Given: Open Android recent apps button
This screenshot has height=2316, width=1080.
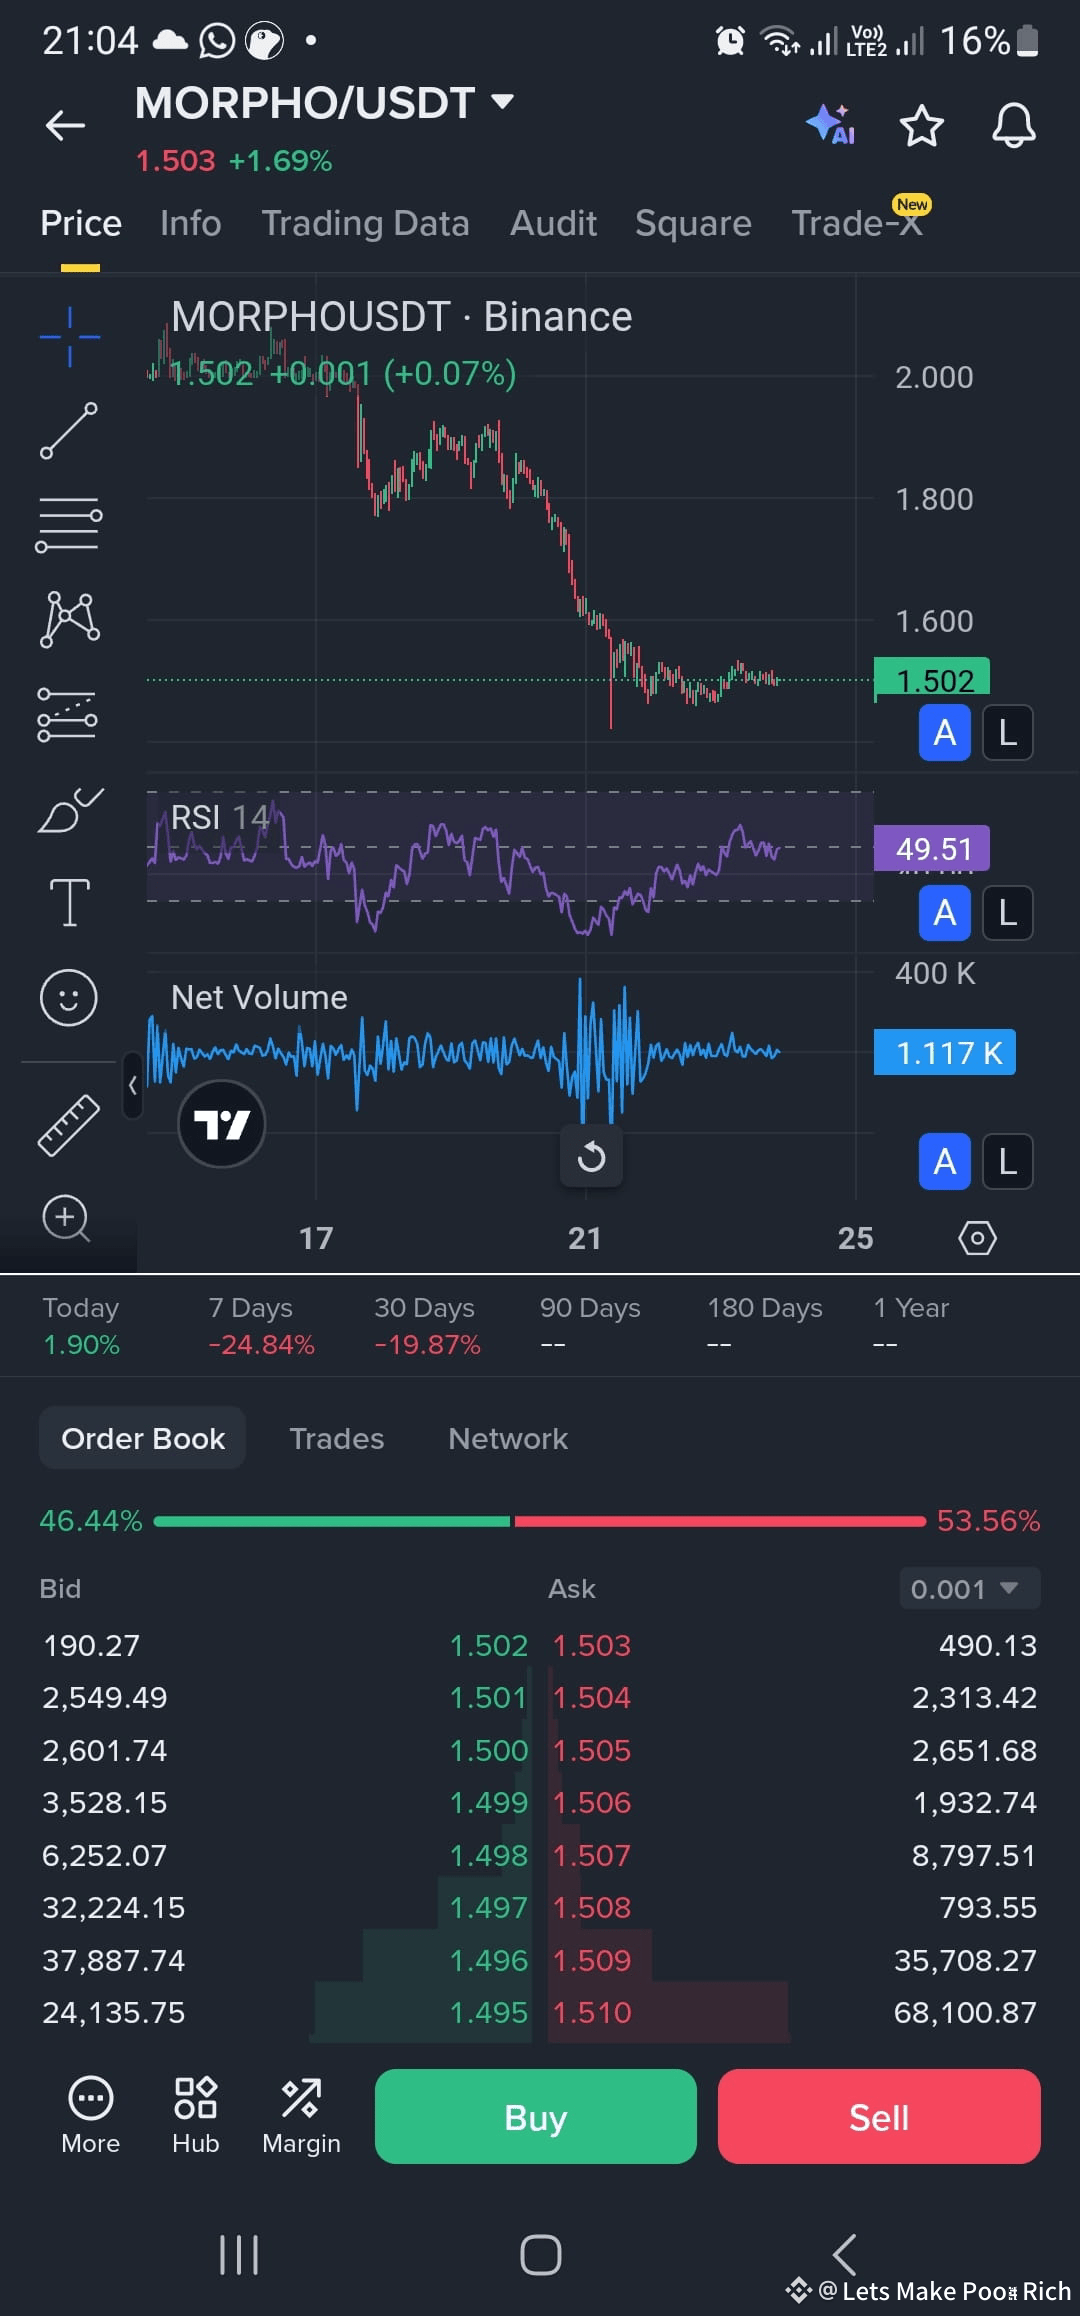Looking at the screenshot, I should tap(239, 2254).
